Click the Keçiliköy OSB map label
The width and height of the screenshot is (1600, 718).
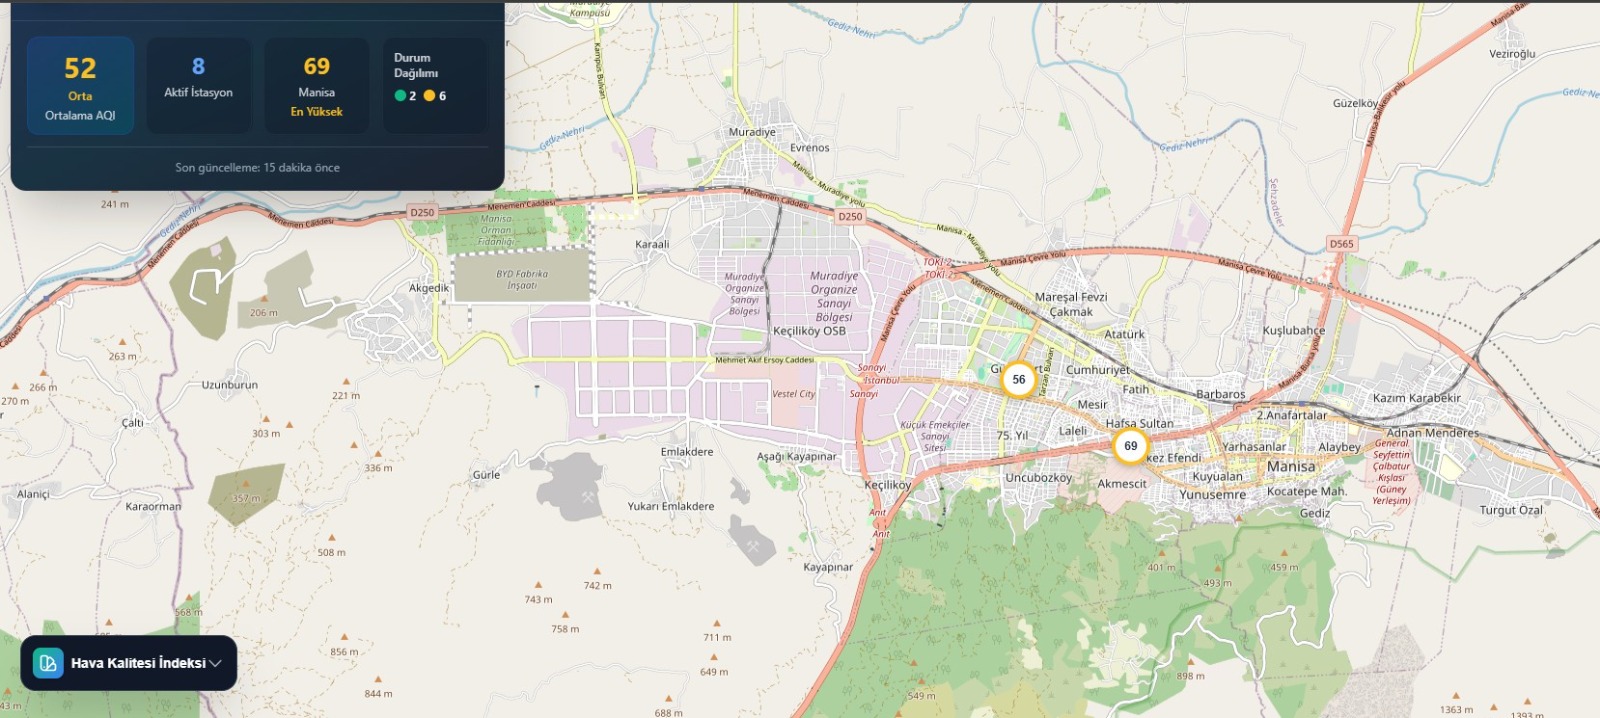click(809, 331)
